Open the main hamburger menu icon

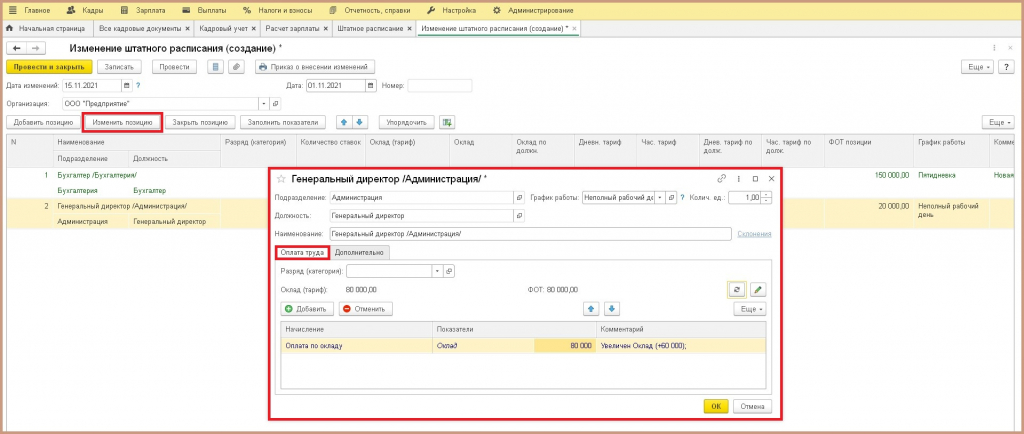[13, 10]
